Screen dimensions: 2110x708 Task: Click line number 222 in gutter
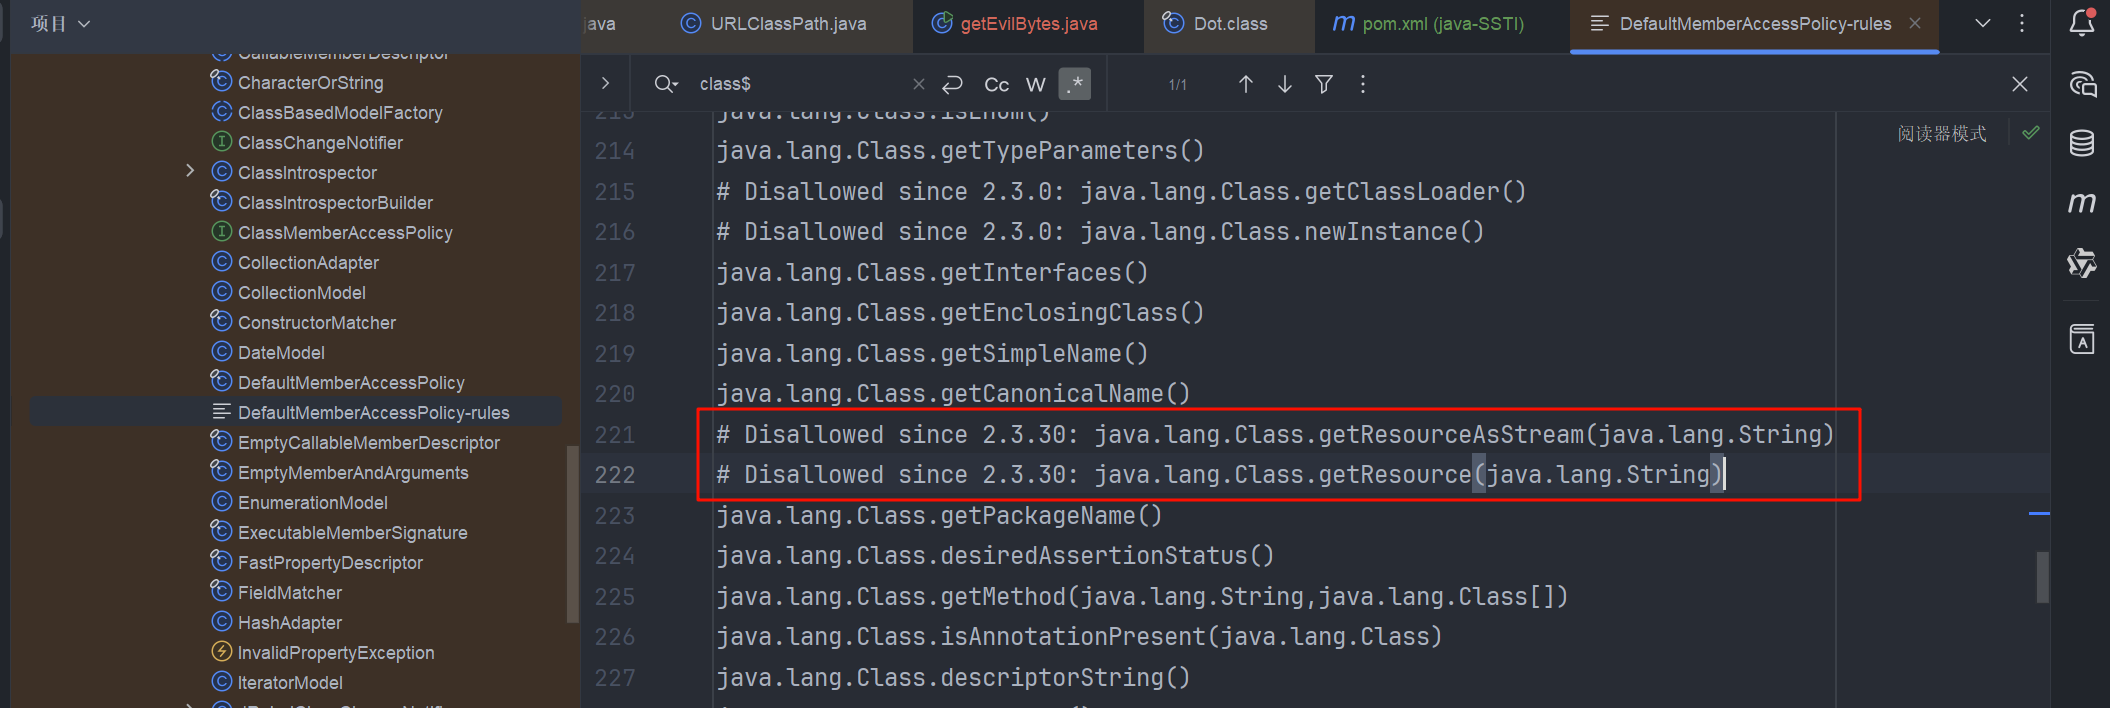(615, 475)
